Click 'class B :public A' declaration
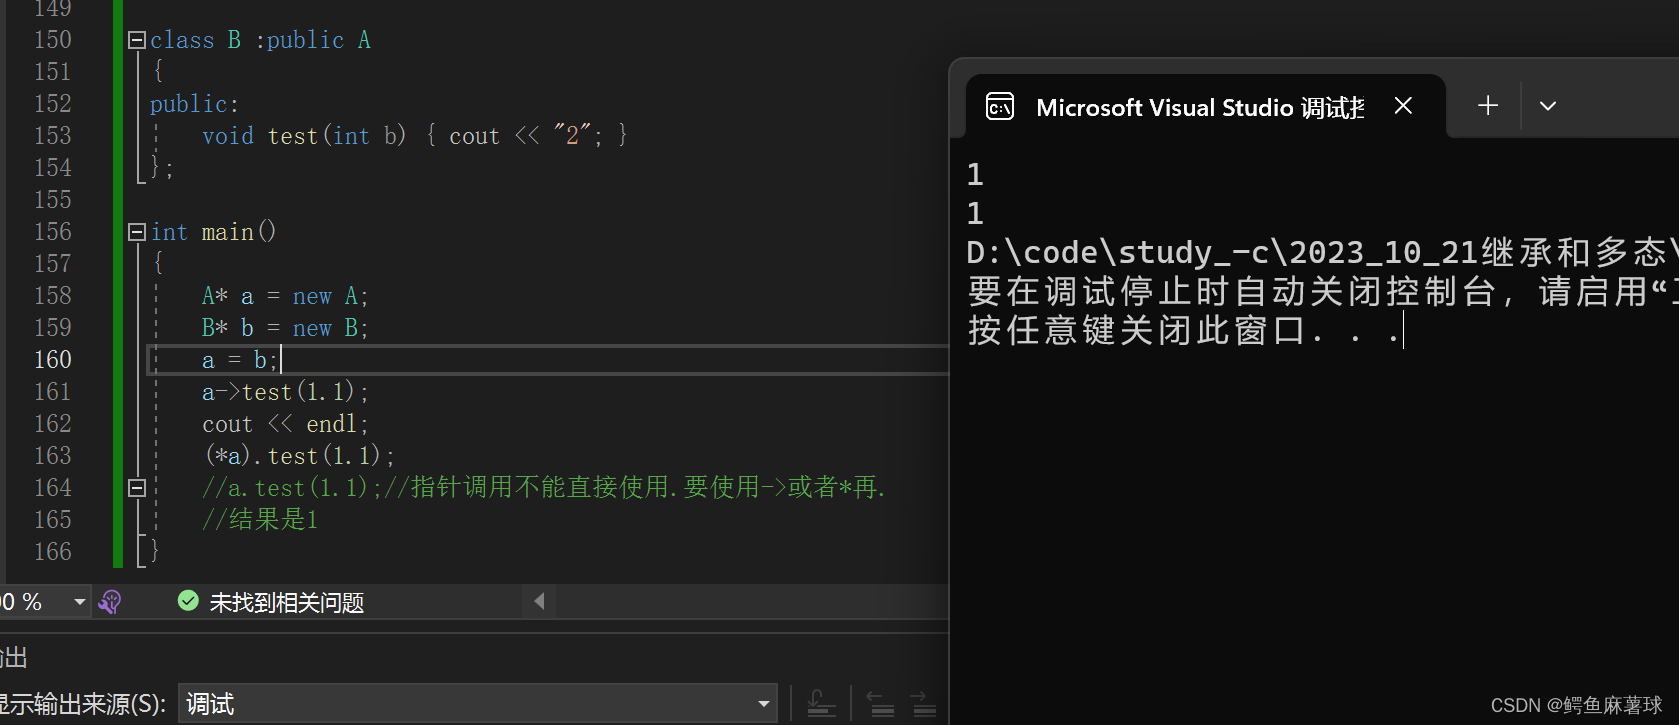This screenshot has width=1679, height=725. coord(260,40)
